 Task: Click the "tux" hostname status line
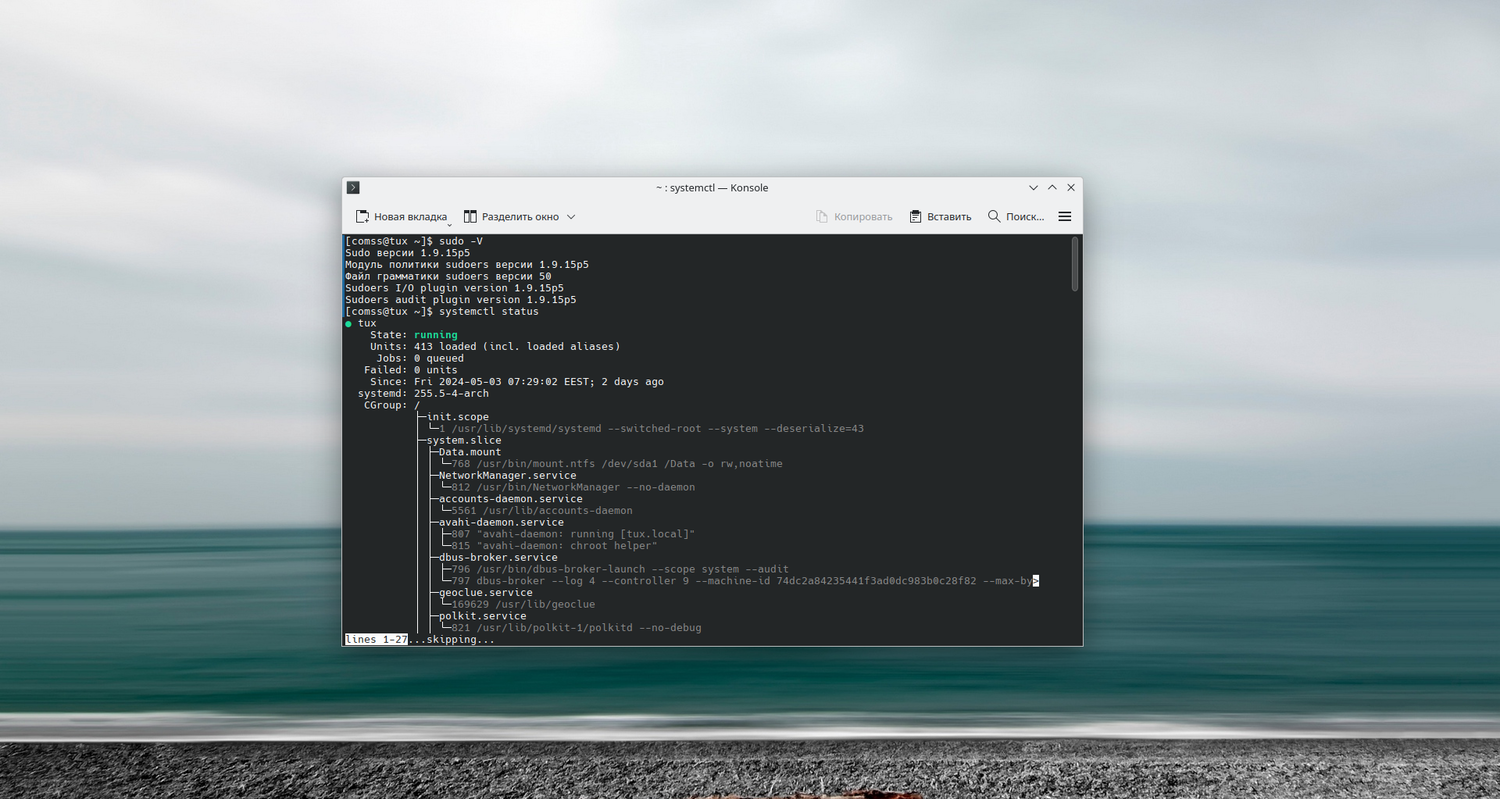pyautogui.click(x=361, y=323)
